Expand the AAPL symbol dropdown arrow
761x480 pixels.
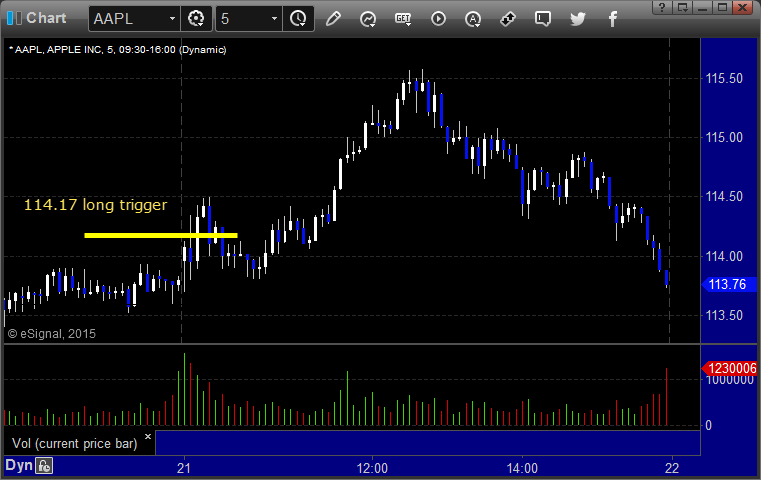pos(172,19)
